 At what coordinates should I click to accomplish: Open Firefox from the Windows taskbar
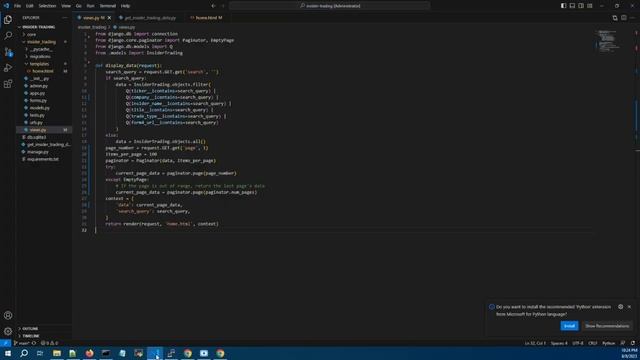click(89, 353)
